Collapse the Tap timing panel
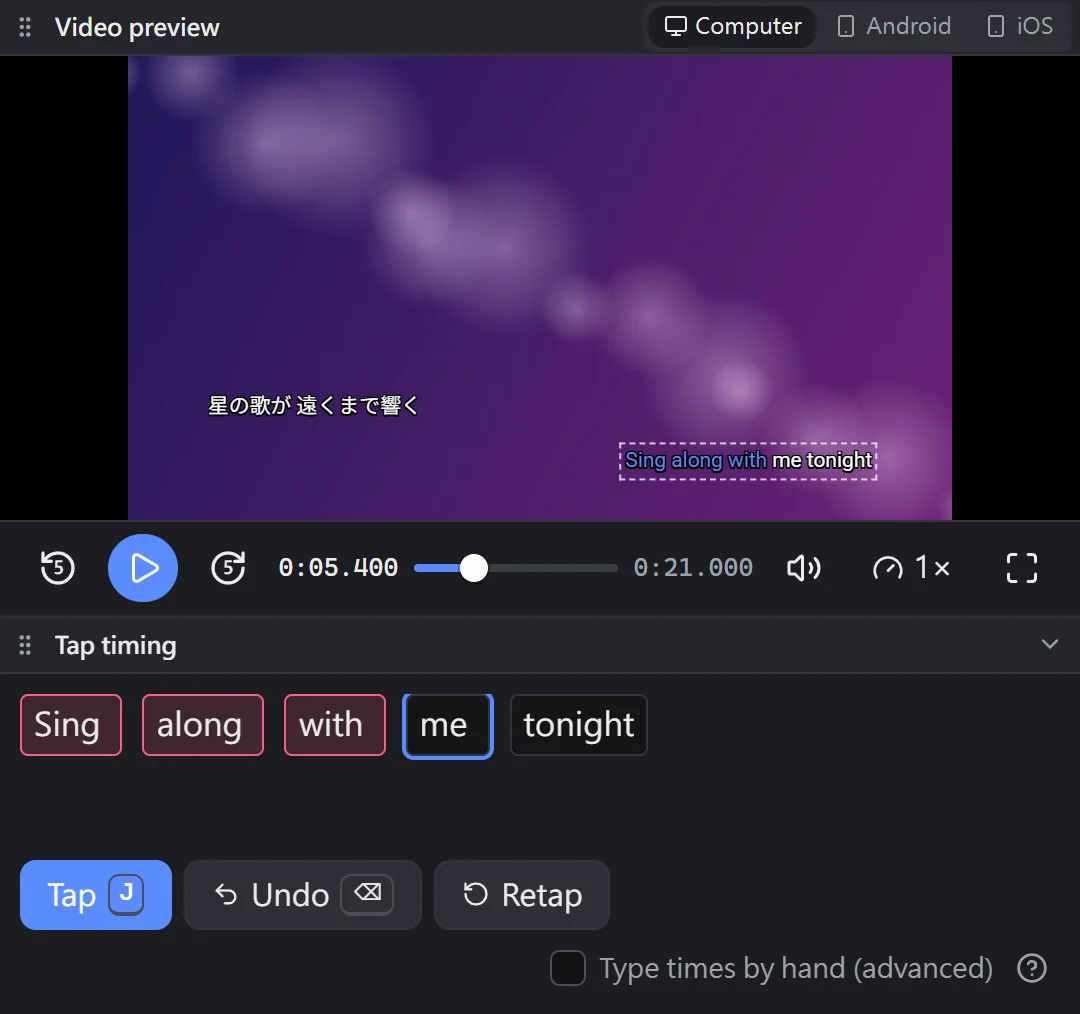The height and width of the screenshot is (1014, 1080). point(1049,644)
